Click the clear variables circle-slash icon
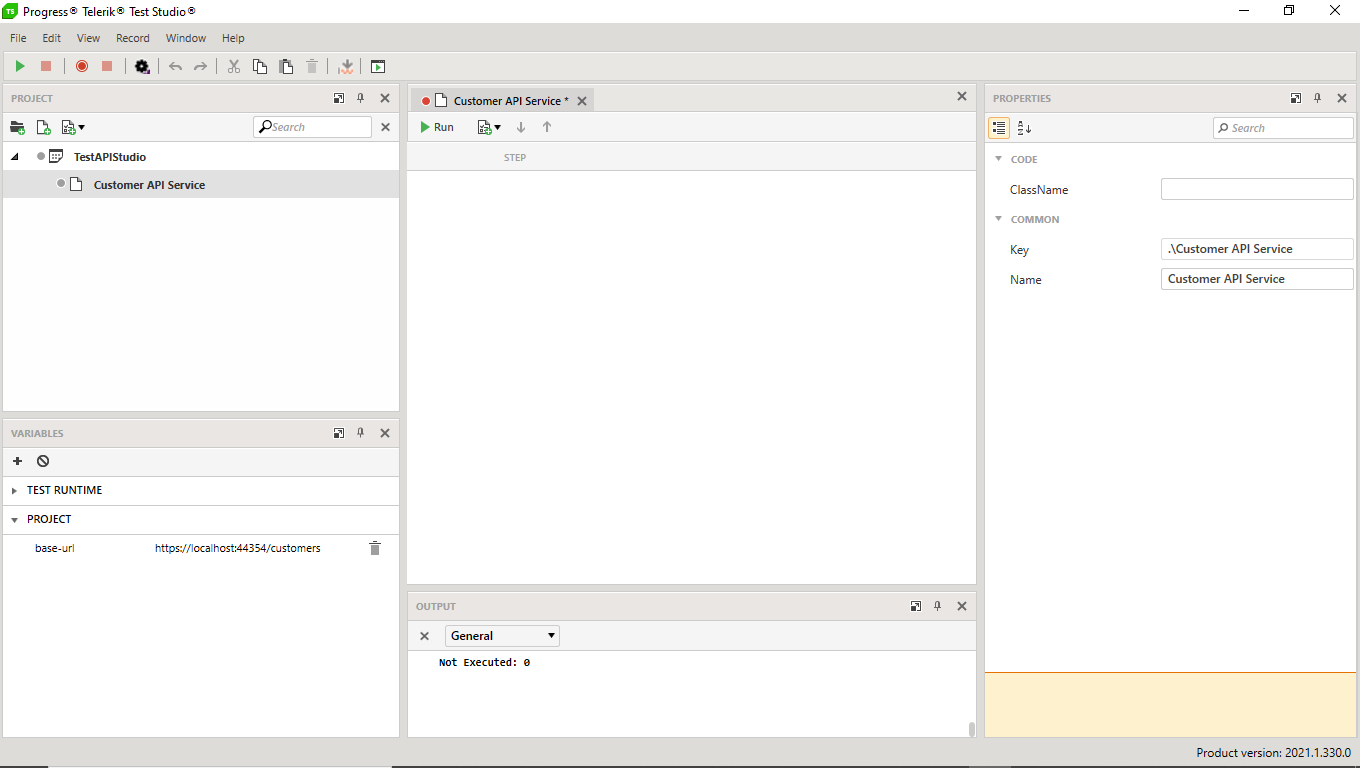This screenshot has height=768, width=1360. [x=43, y=461]
